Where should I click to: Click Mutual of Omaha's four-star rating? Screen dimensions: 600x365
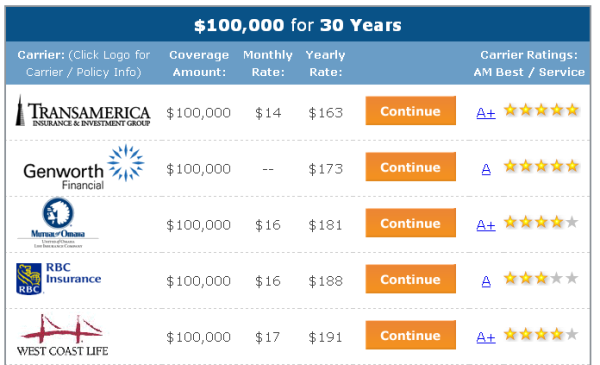click(541, 222)
